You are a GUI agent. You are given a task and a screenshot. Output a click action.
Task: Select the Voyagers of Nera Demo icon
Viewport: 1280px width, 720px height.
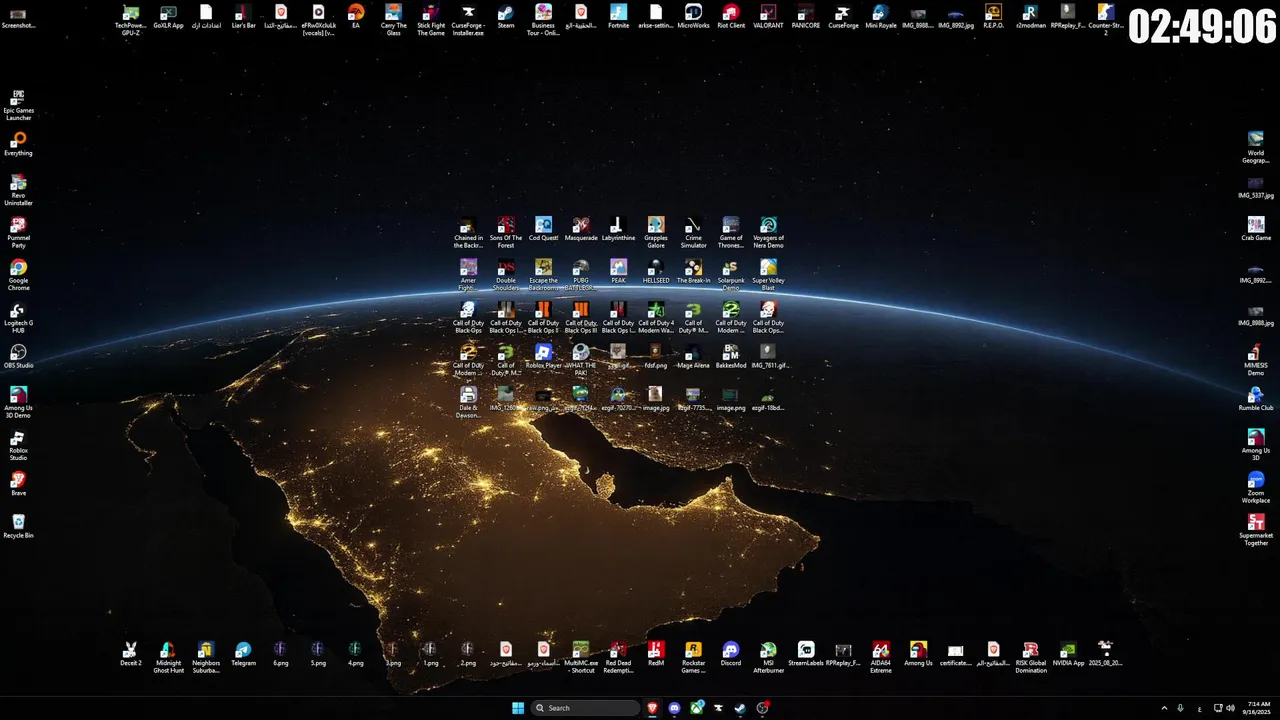click(x=768, y=232)
